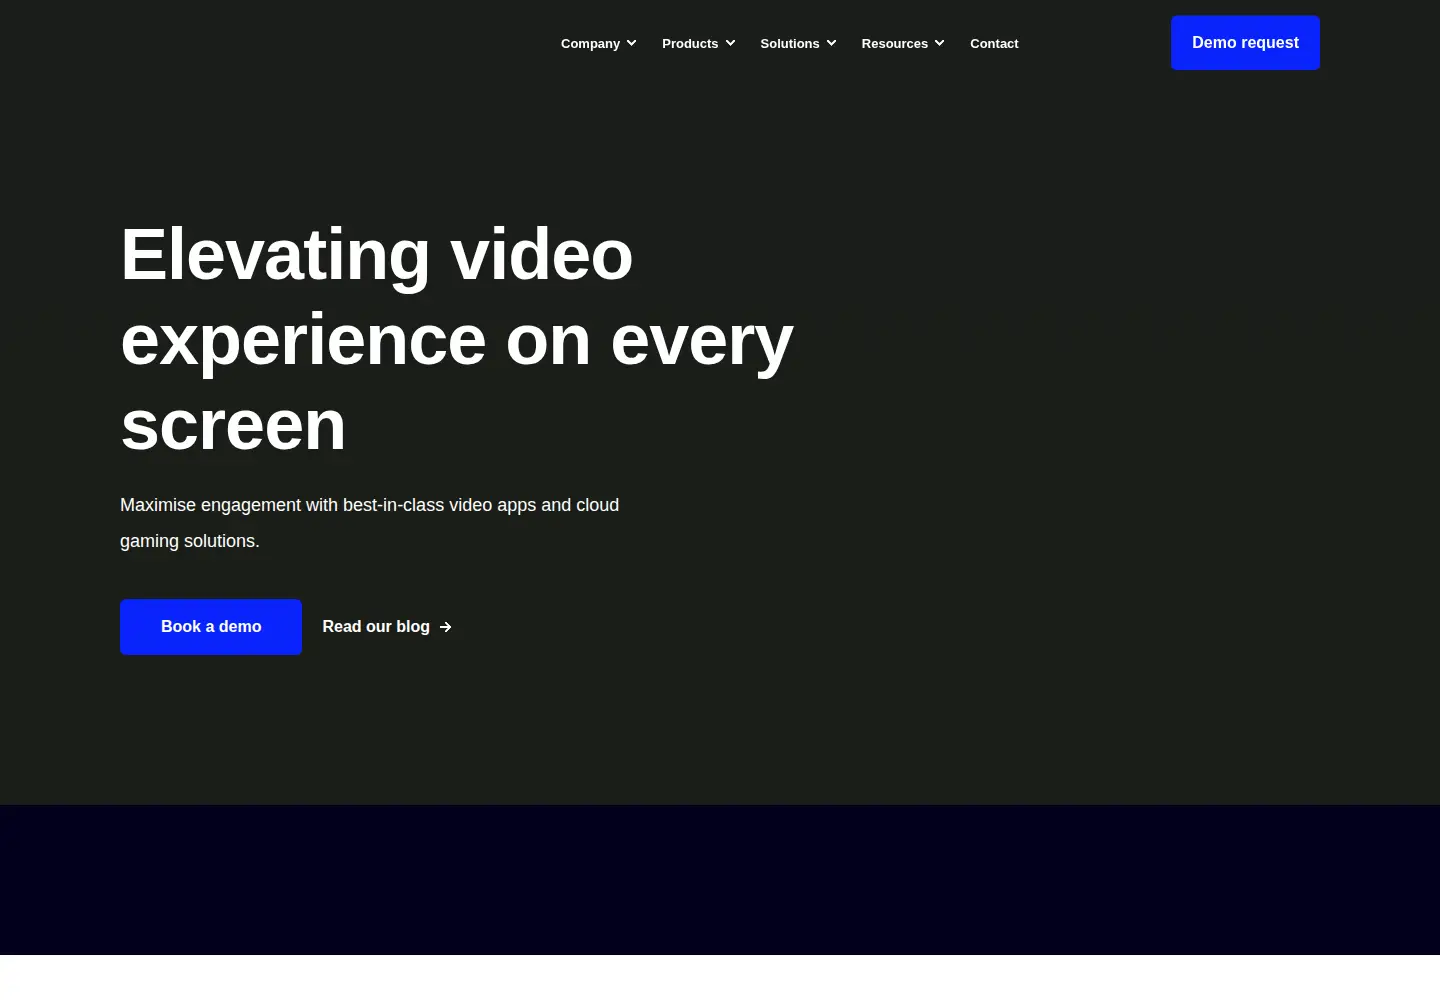1440x1000 pixels.
Task: Click the arrow icon beside Read our blog
Action: [x=446, y=627]
